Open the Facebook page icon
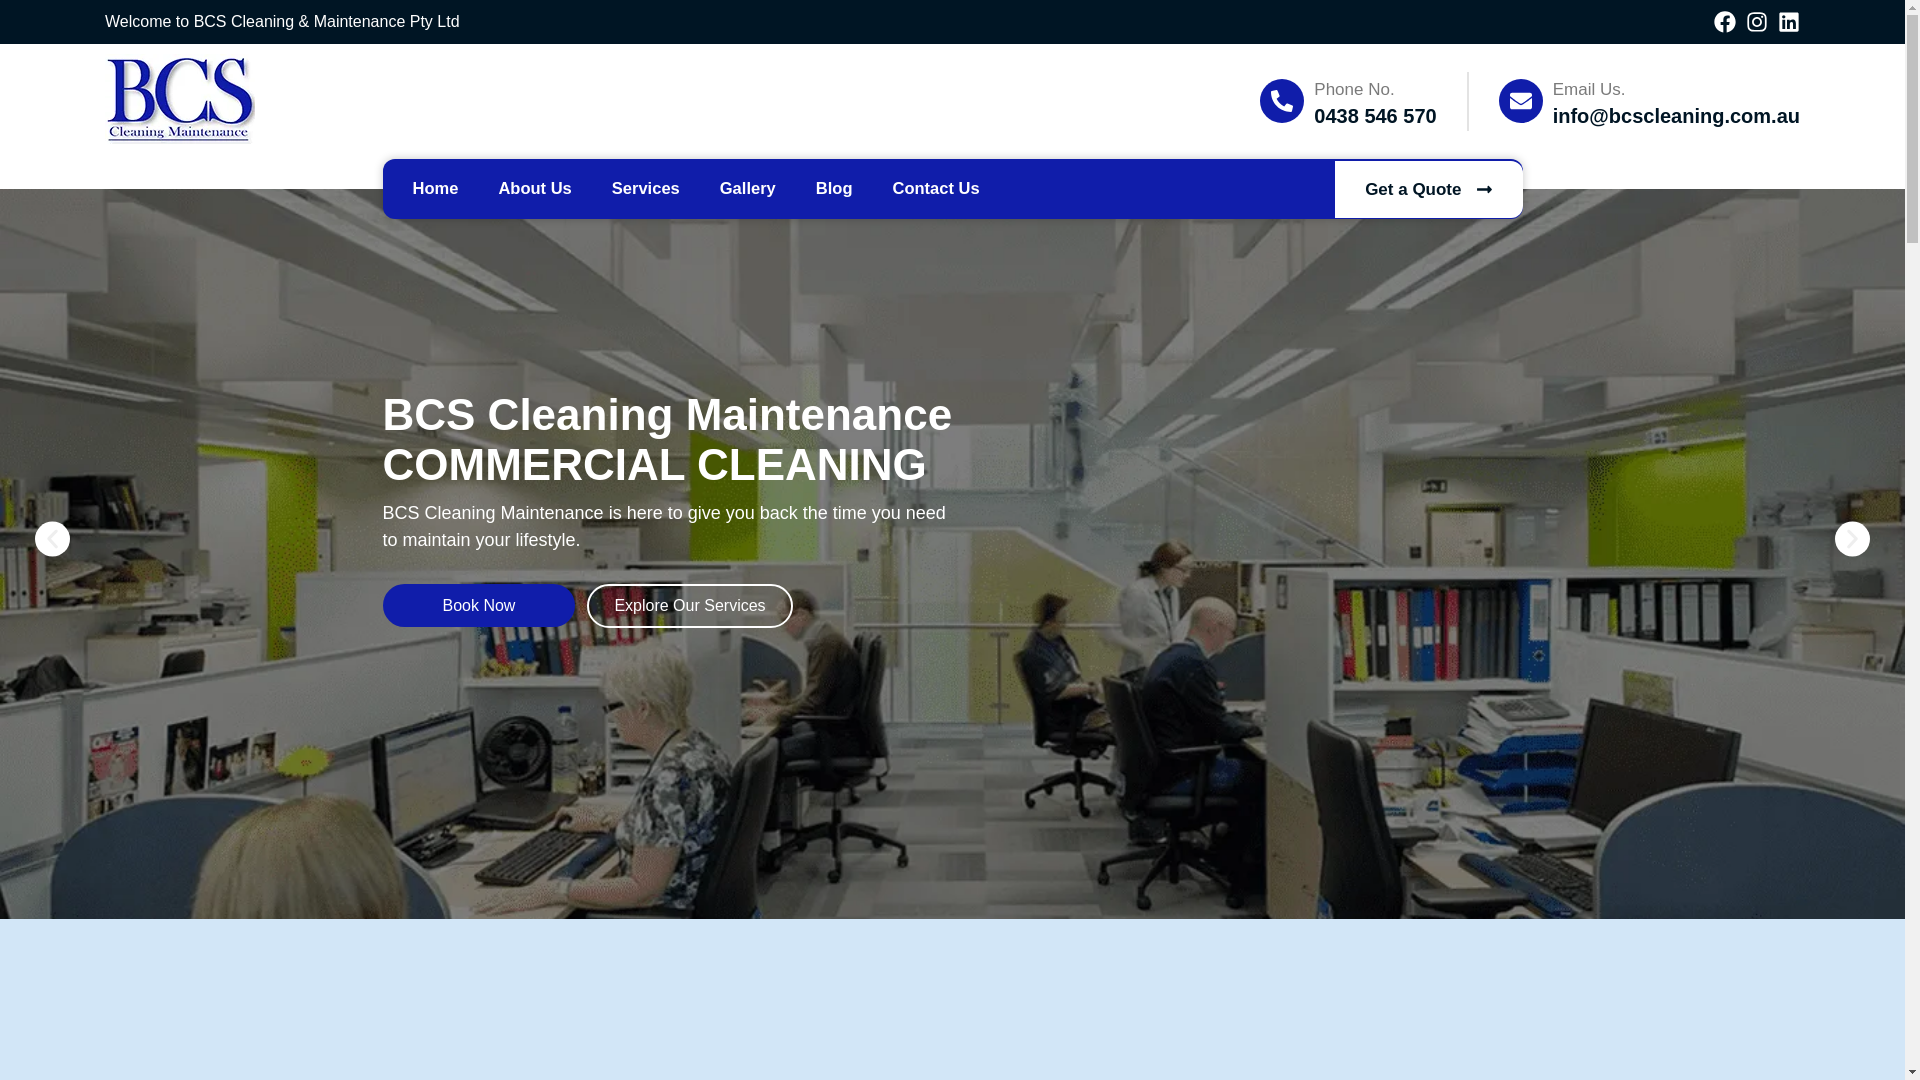 pyautogui.click(x=1724, y=22)
